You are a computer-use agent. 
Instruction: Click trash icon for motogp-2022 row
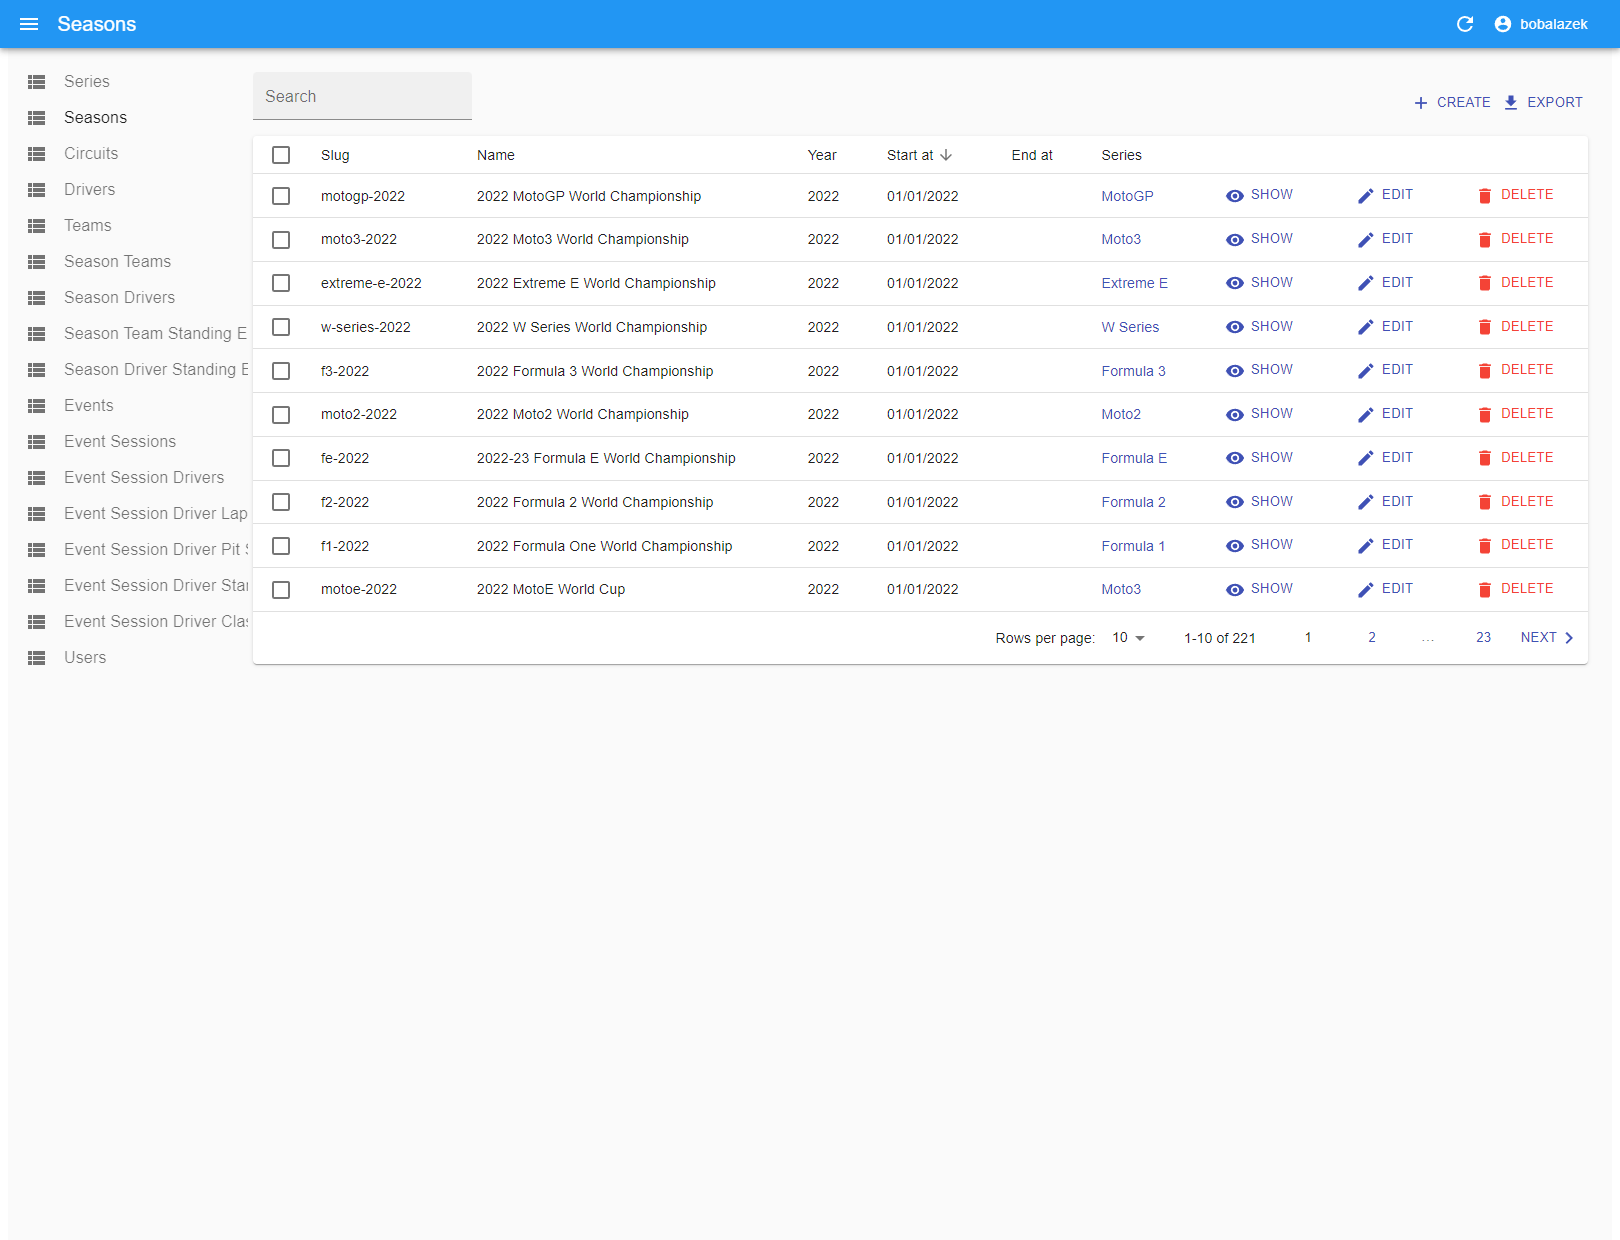[1485, 196]
